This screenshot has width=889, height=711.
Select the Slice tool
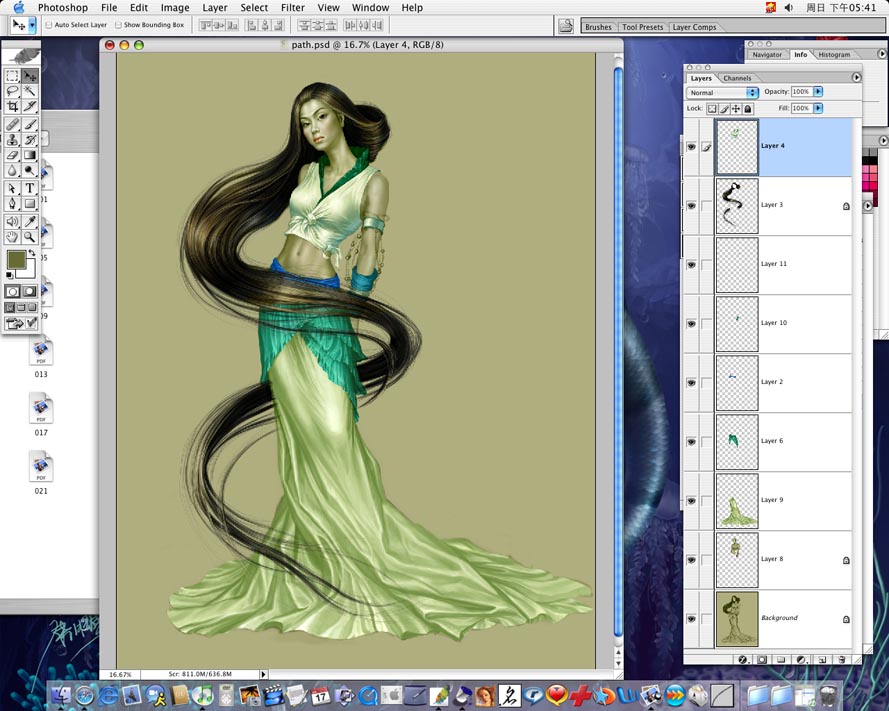30,106
